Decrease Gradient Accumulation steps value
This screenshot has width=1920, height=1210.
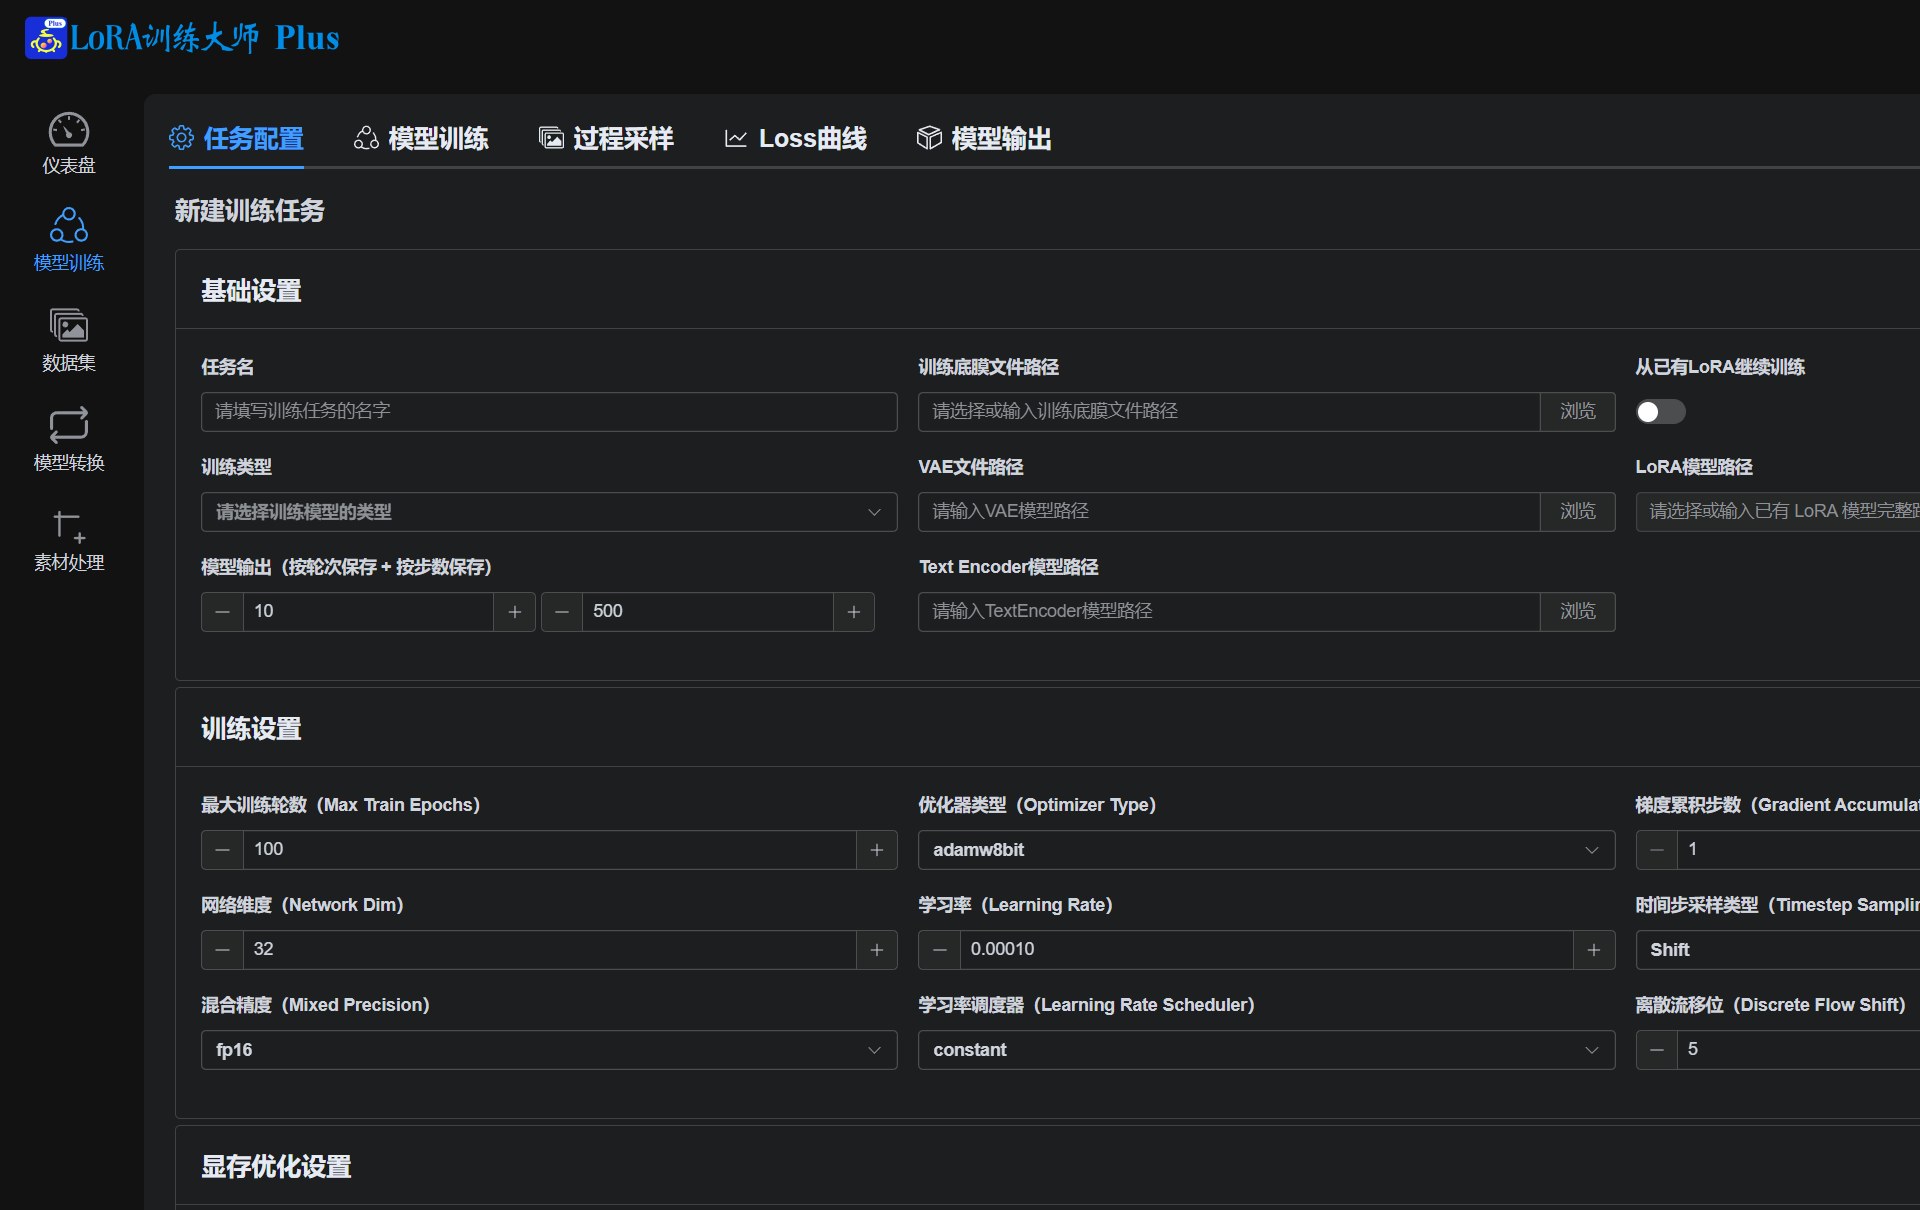[x=1657, y=850]
